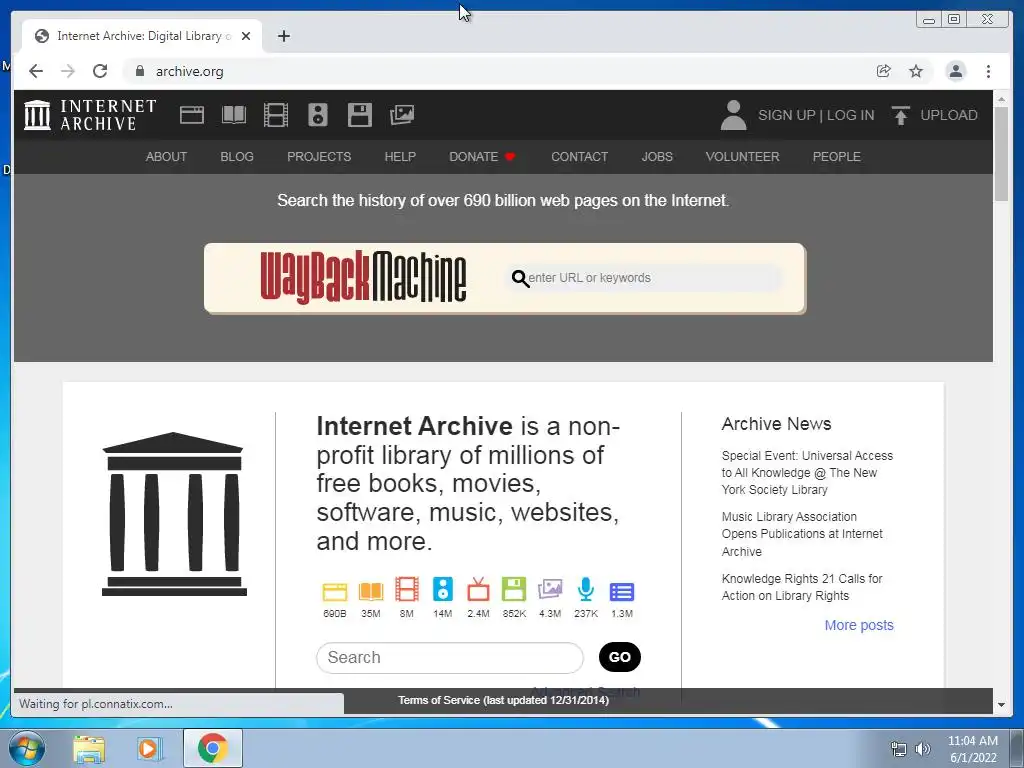1024x768 pixels.
Task: Click the Internet Archive logo in header
Action: tap(90, 115)
